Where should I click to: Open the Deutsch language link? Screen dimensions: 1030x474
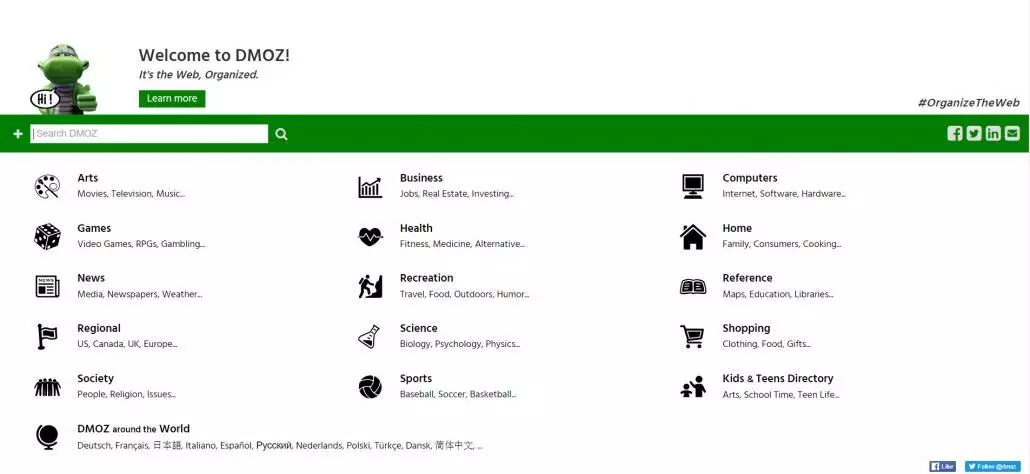tap(94, 445)
